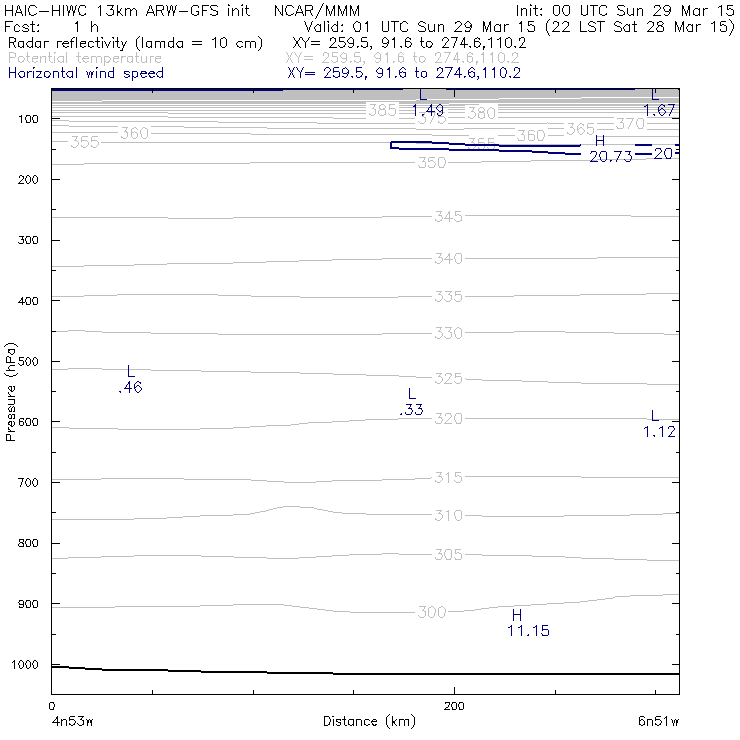
Task: Select the 'NCAR/MMM' header text
Action: [317, 10]
